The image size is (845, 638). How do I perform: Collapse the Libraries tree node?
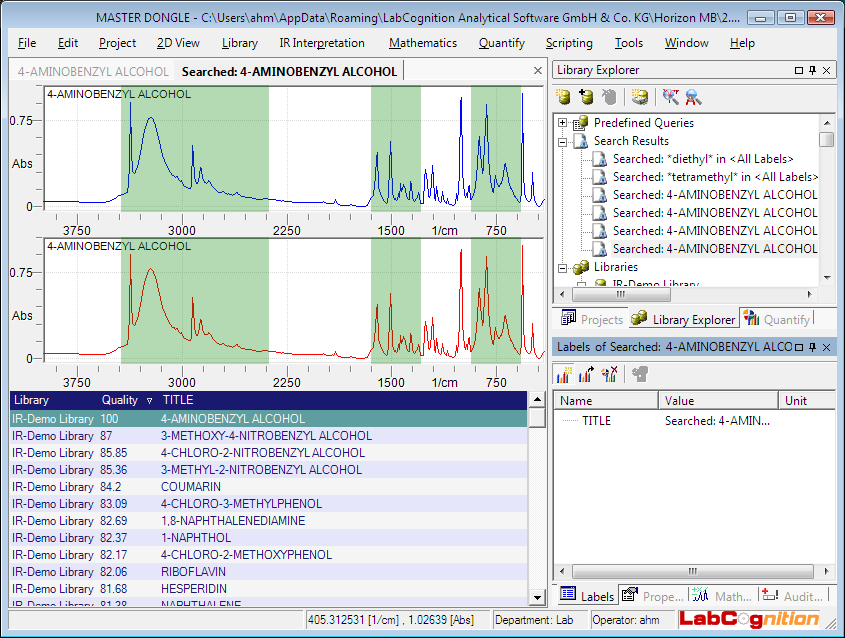click(563, 267)
